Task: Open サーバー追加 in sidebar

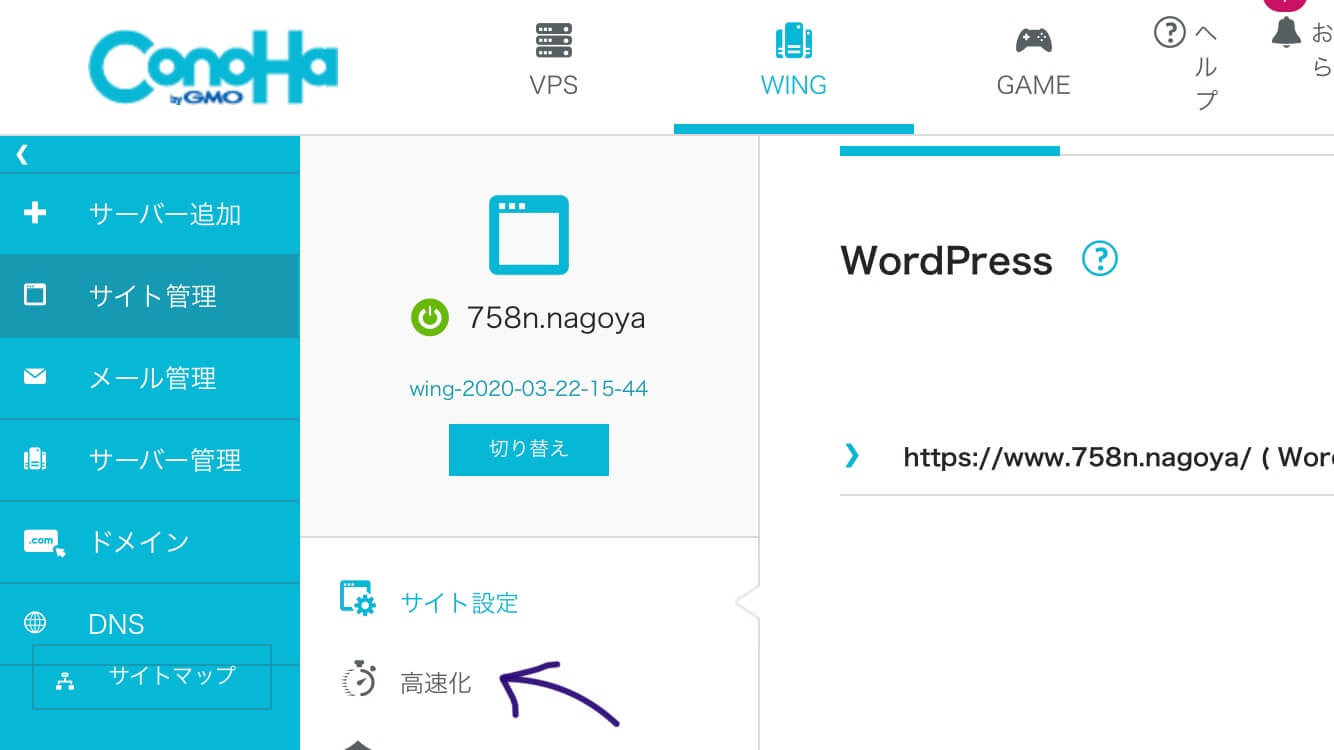Action: point(150,213)
